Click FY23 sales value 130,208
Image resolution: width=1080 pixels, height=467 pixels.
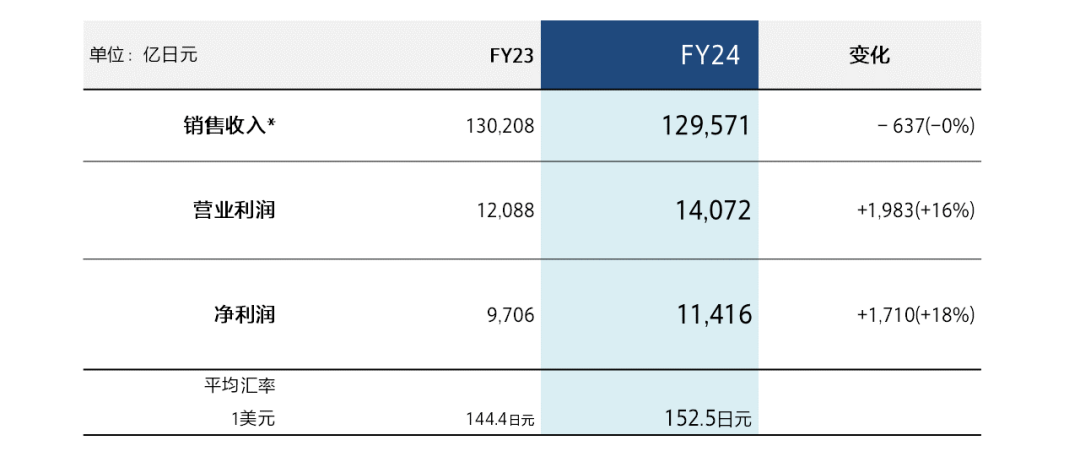500,126
